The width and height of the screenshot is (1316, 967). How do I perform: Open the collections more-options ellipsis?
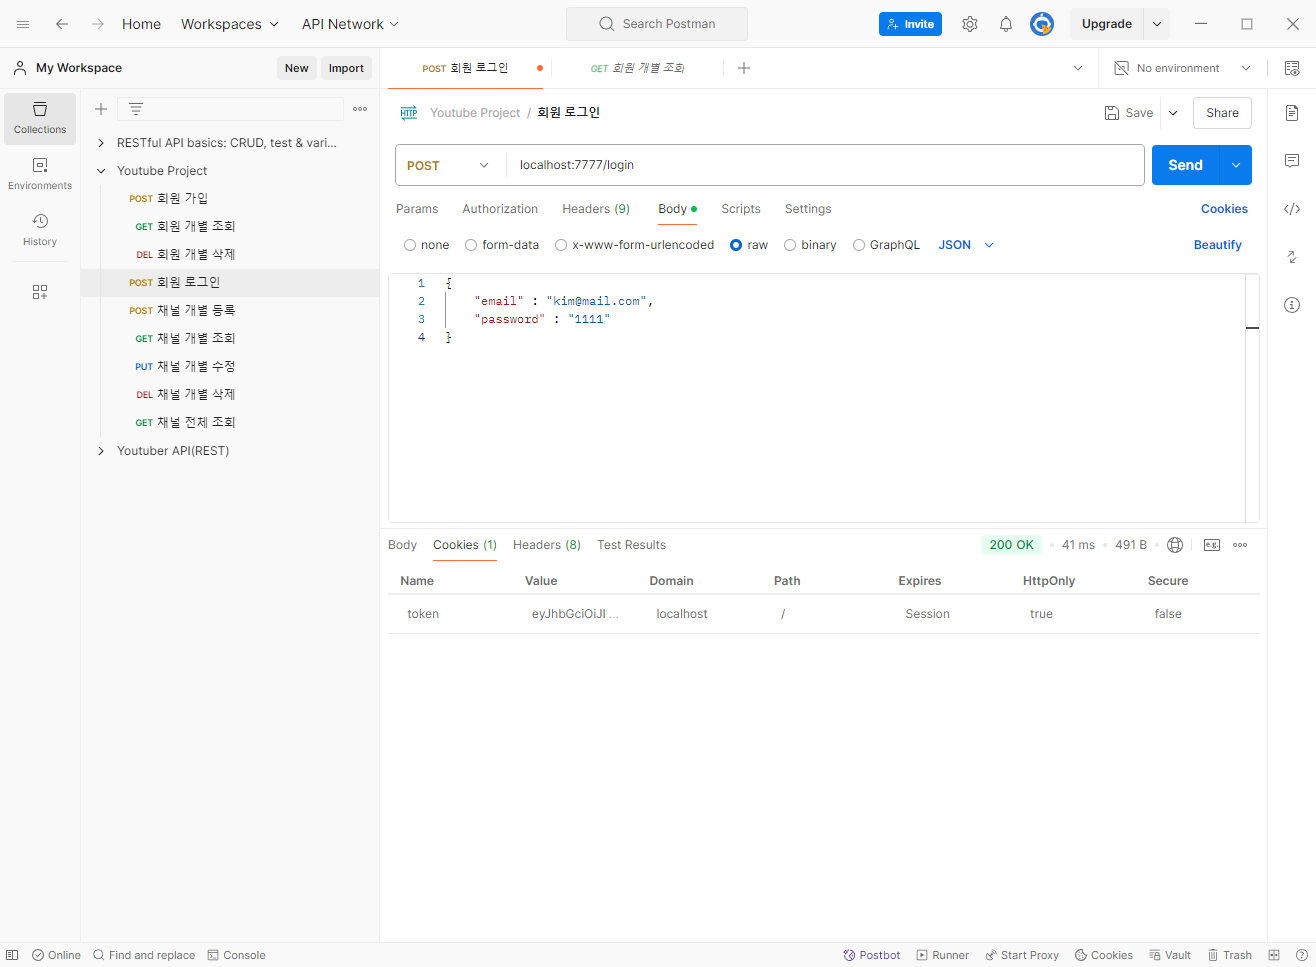[360, 109]
